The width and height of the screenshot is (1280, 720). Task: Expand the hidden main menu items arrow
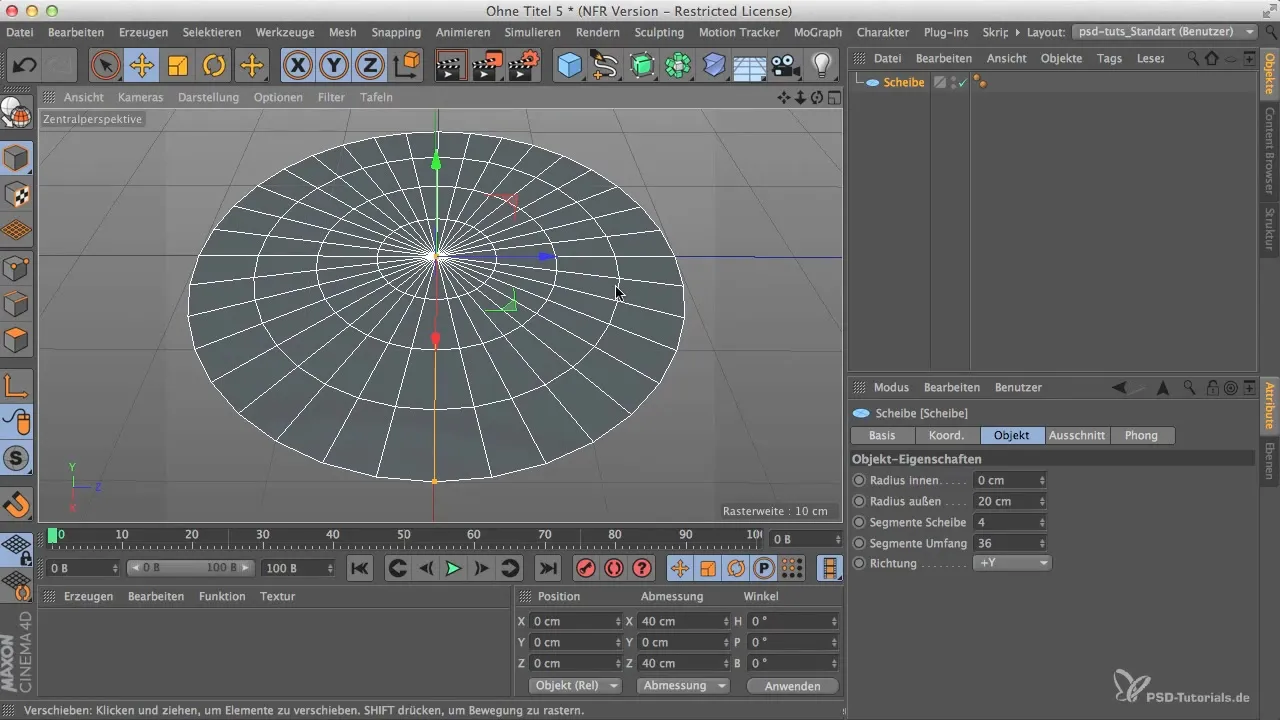[1017, 32]
